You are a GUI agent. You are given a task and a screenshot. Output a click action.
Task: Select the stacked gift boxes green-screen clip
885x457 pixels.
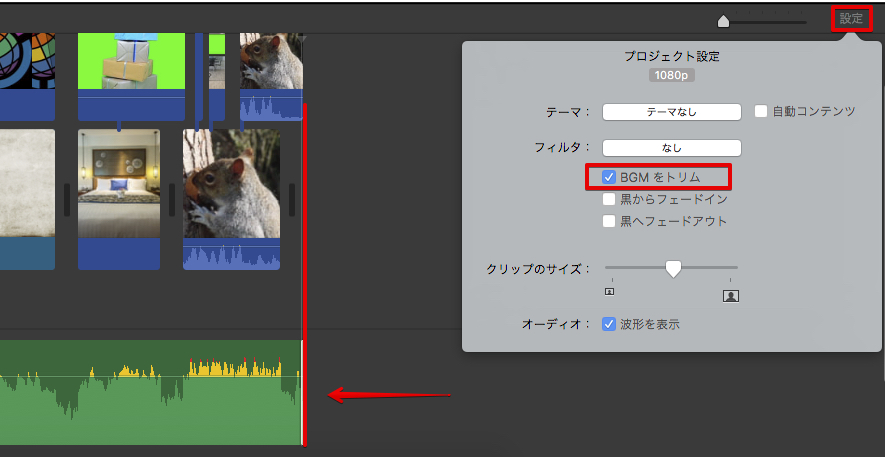tap(132, 61)
